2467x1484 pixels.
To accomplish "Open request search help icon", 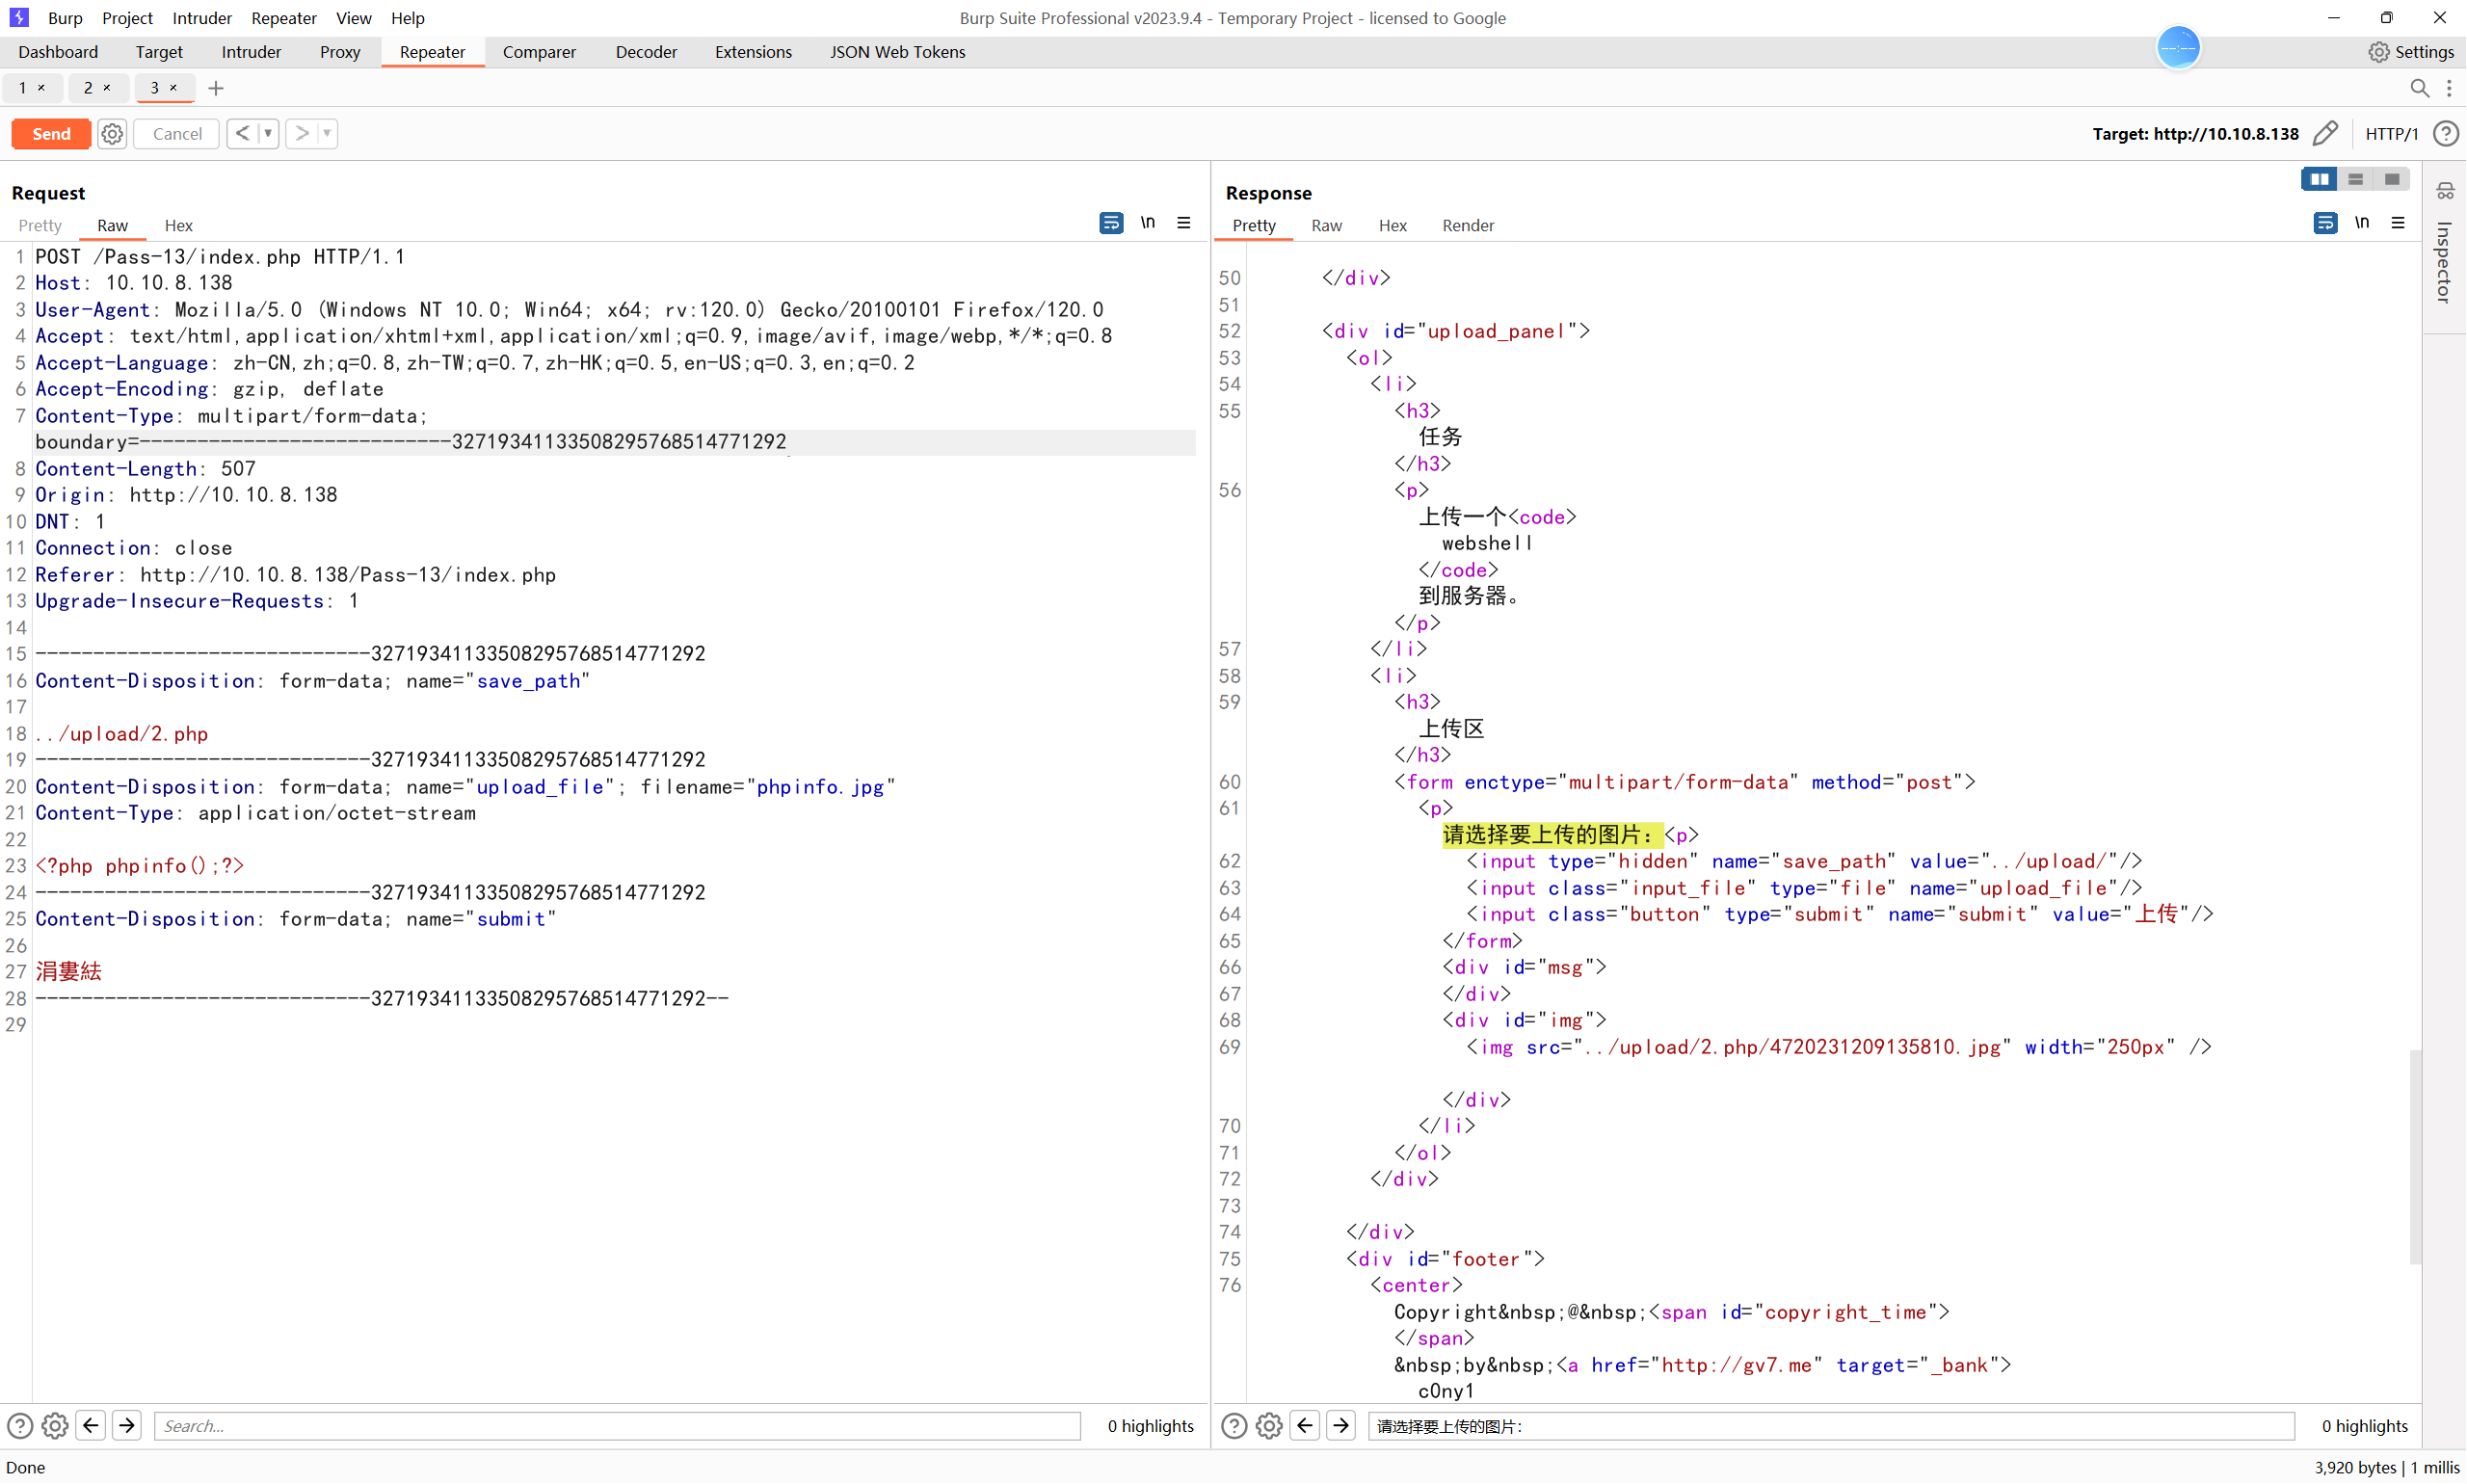I will coord(20,1426).
